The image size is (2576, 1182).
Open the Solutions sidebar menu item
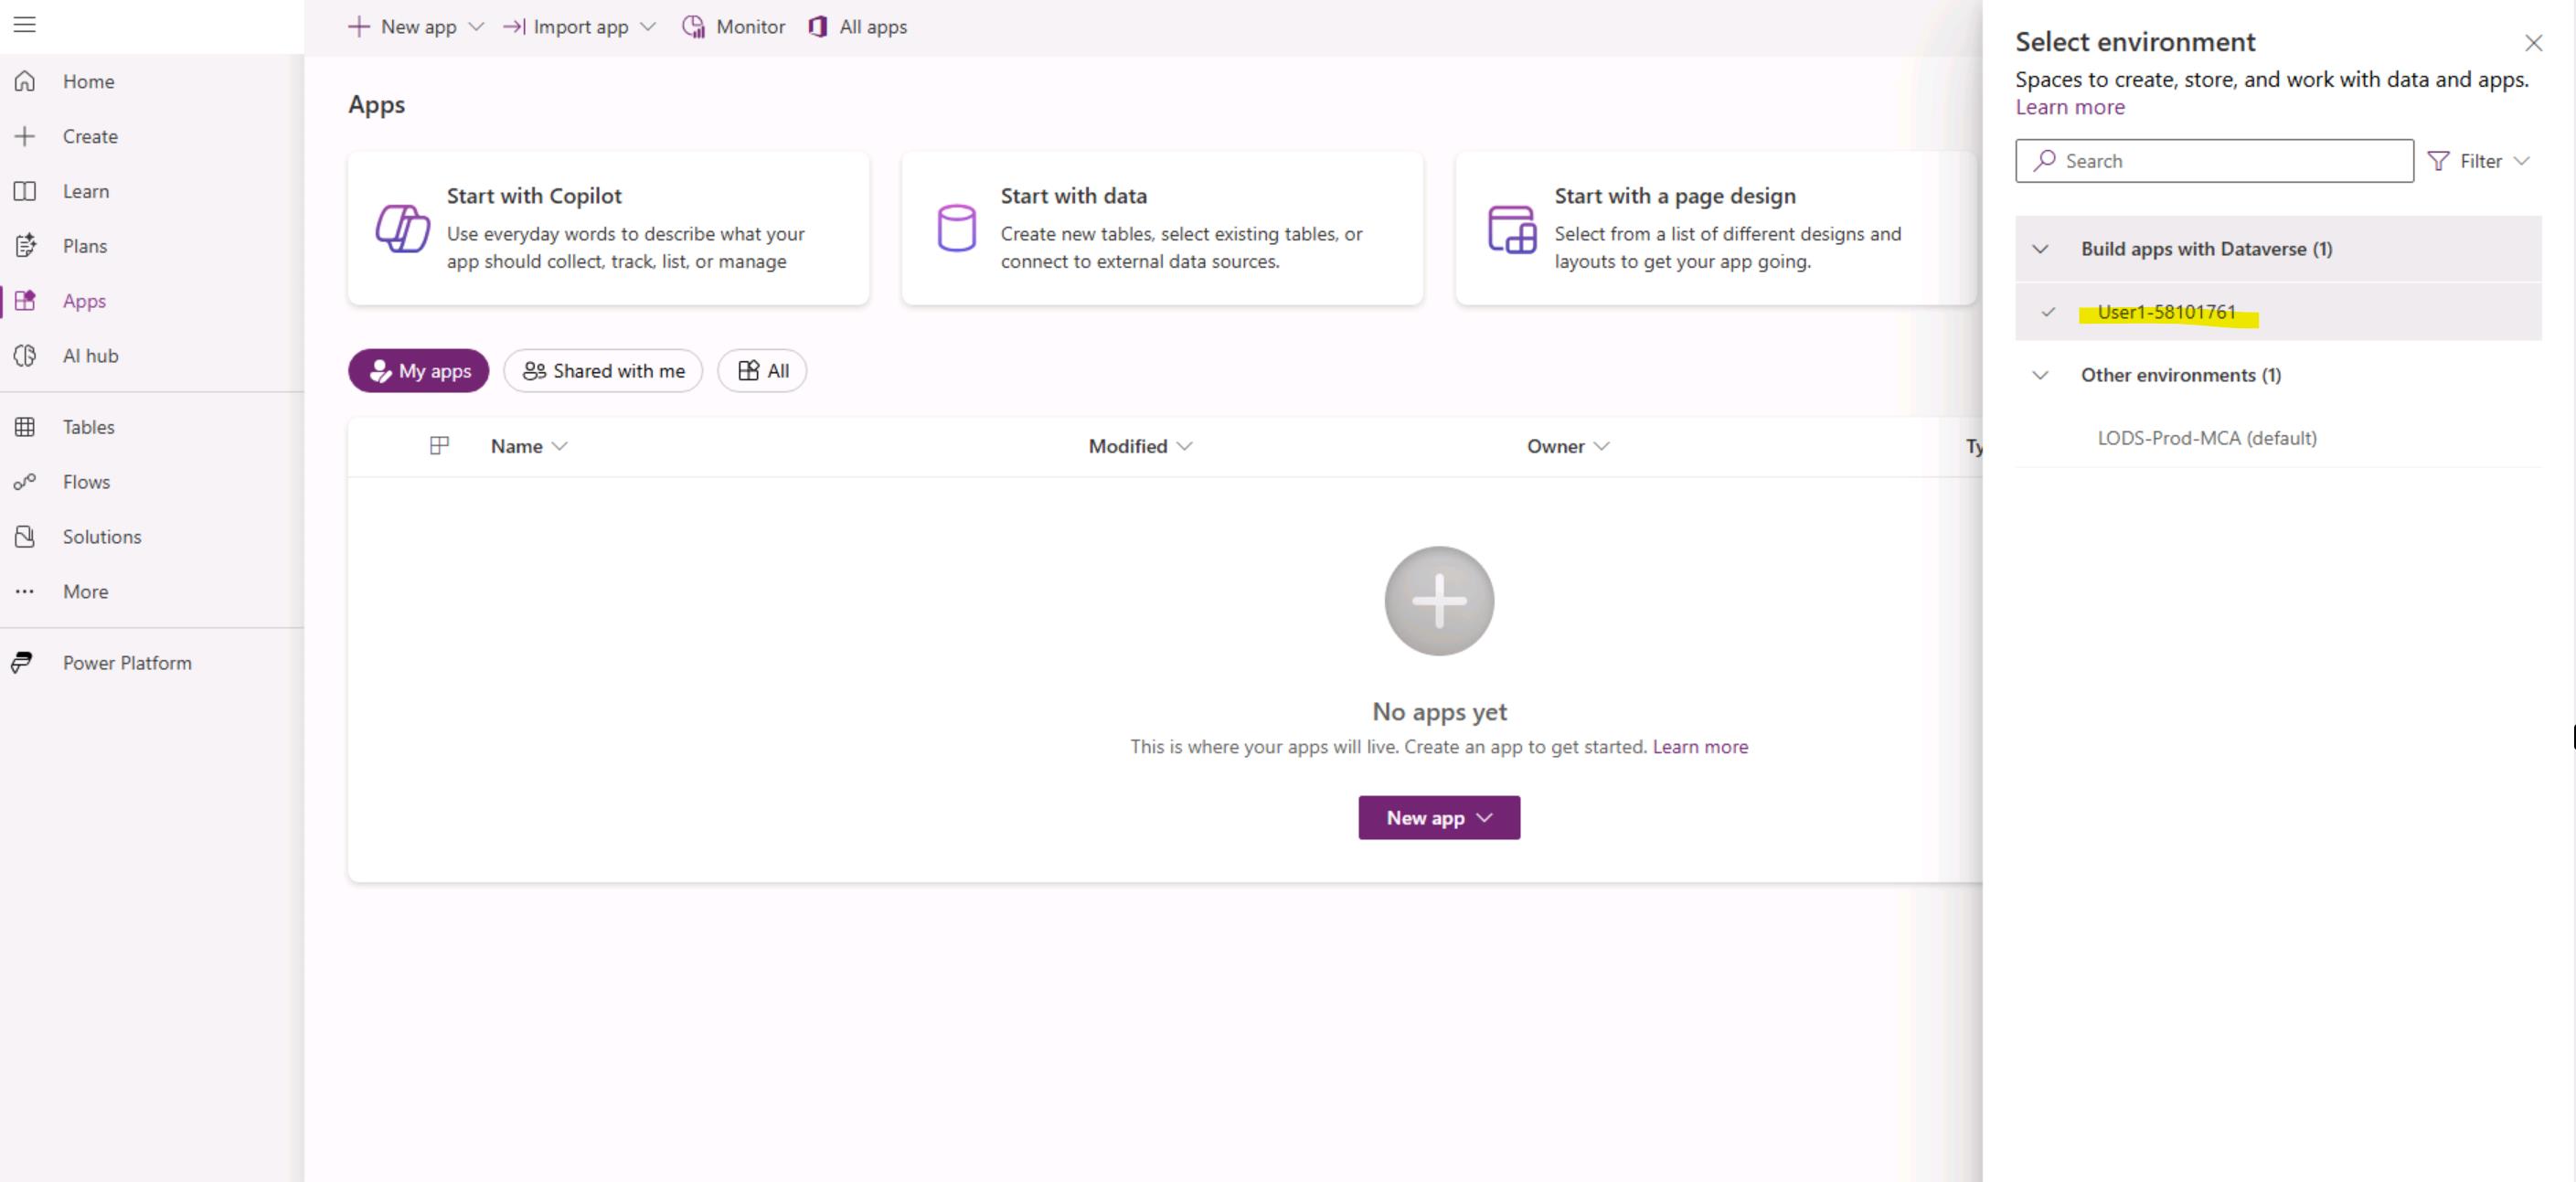pyautogui.click(x=101, y=537)
